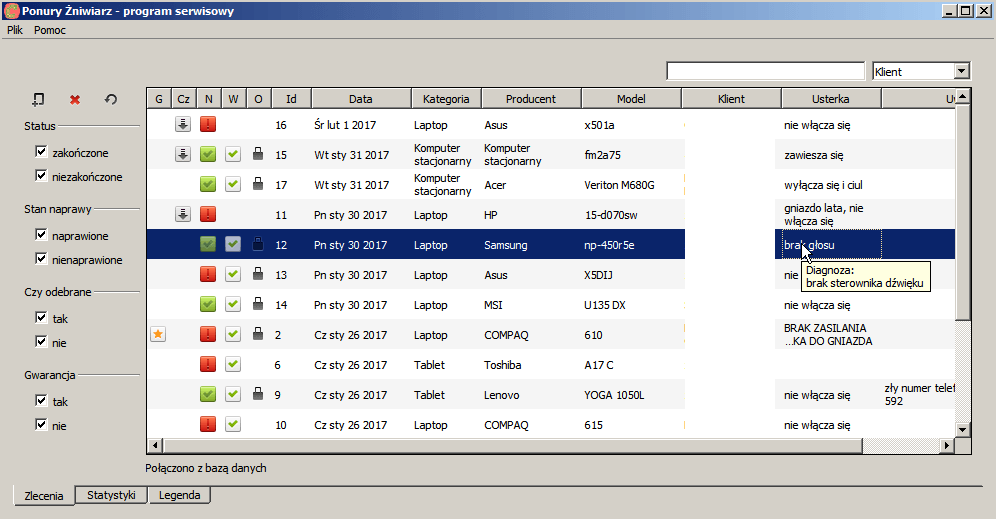Sort by the Klient column header
Image resolution: width=996 pixels, height=519 pixels.
point(731,98)
